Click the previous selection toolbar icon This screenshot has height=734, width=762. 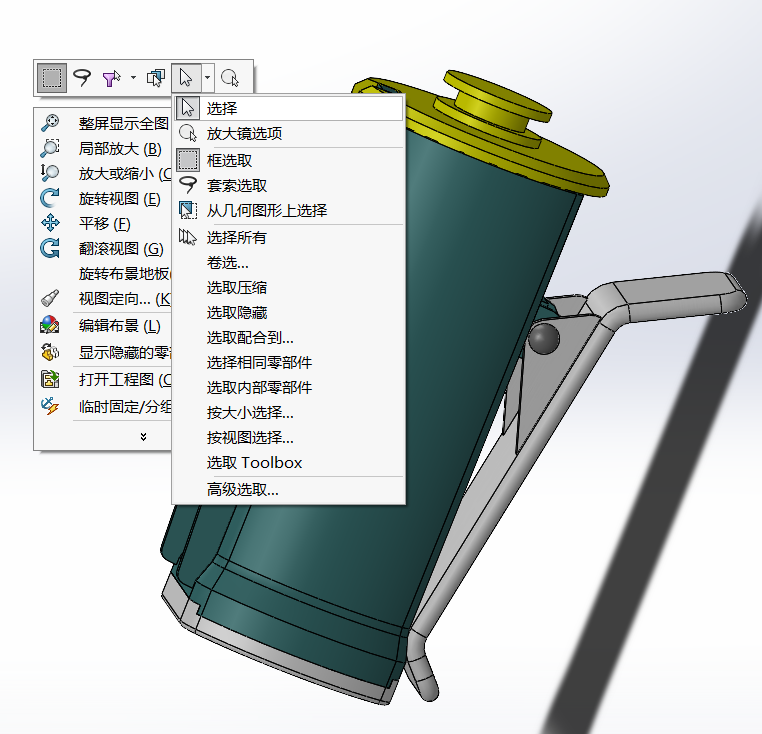[156, 78]
